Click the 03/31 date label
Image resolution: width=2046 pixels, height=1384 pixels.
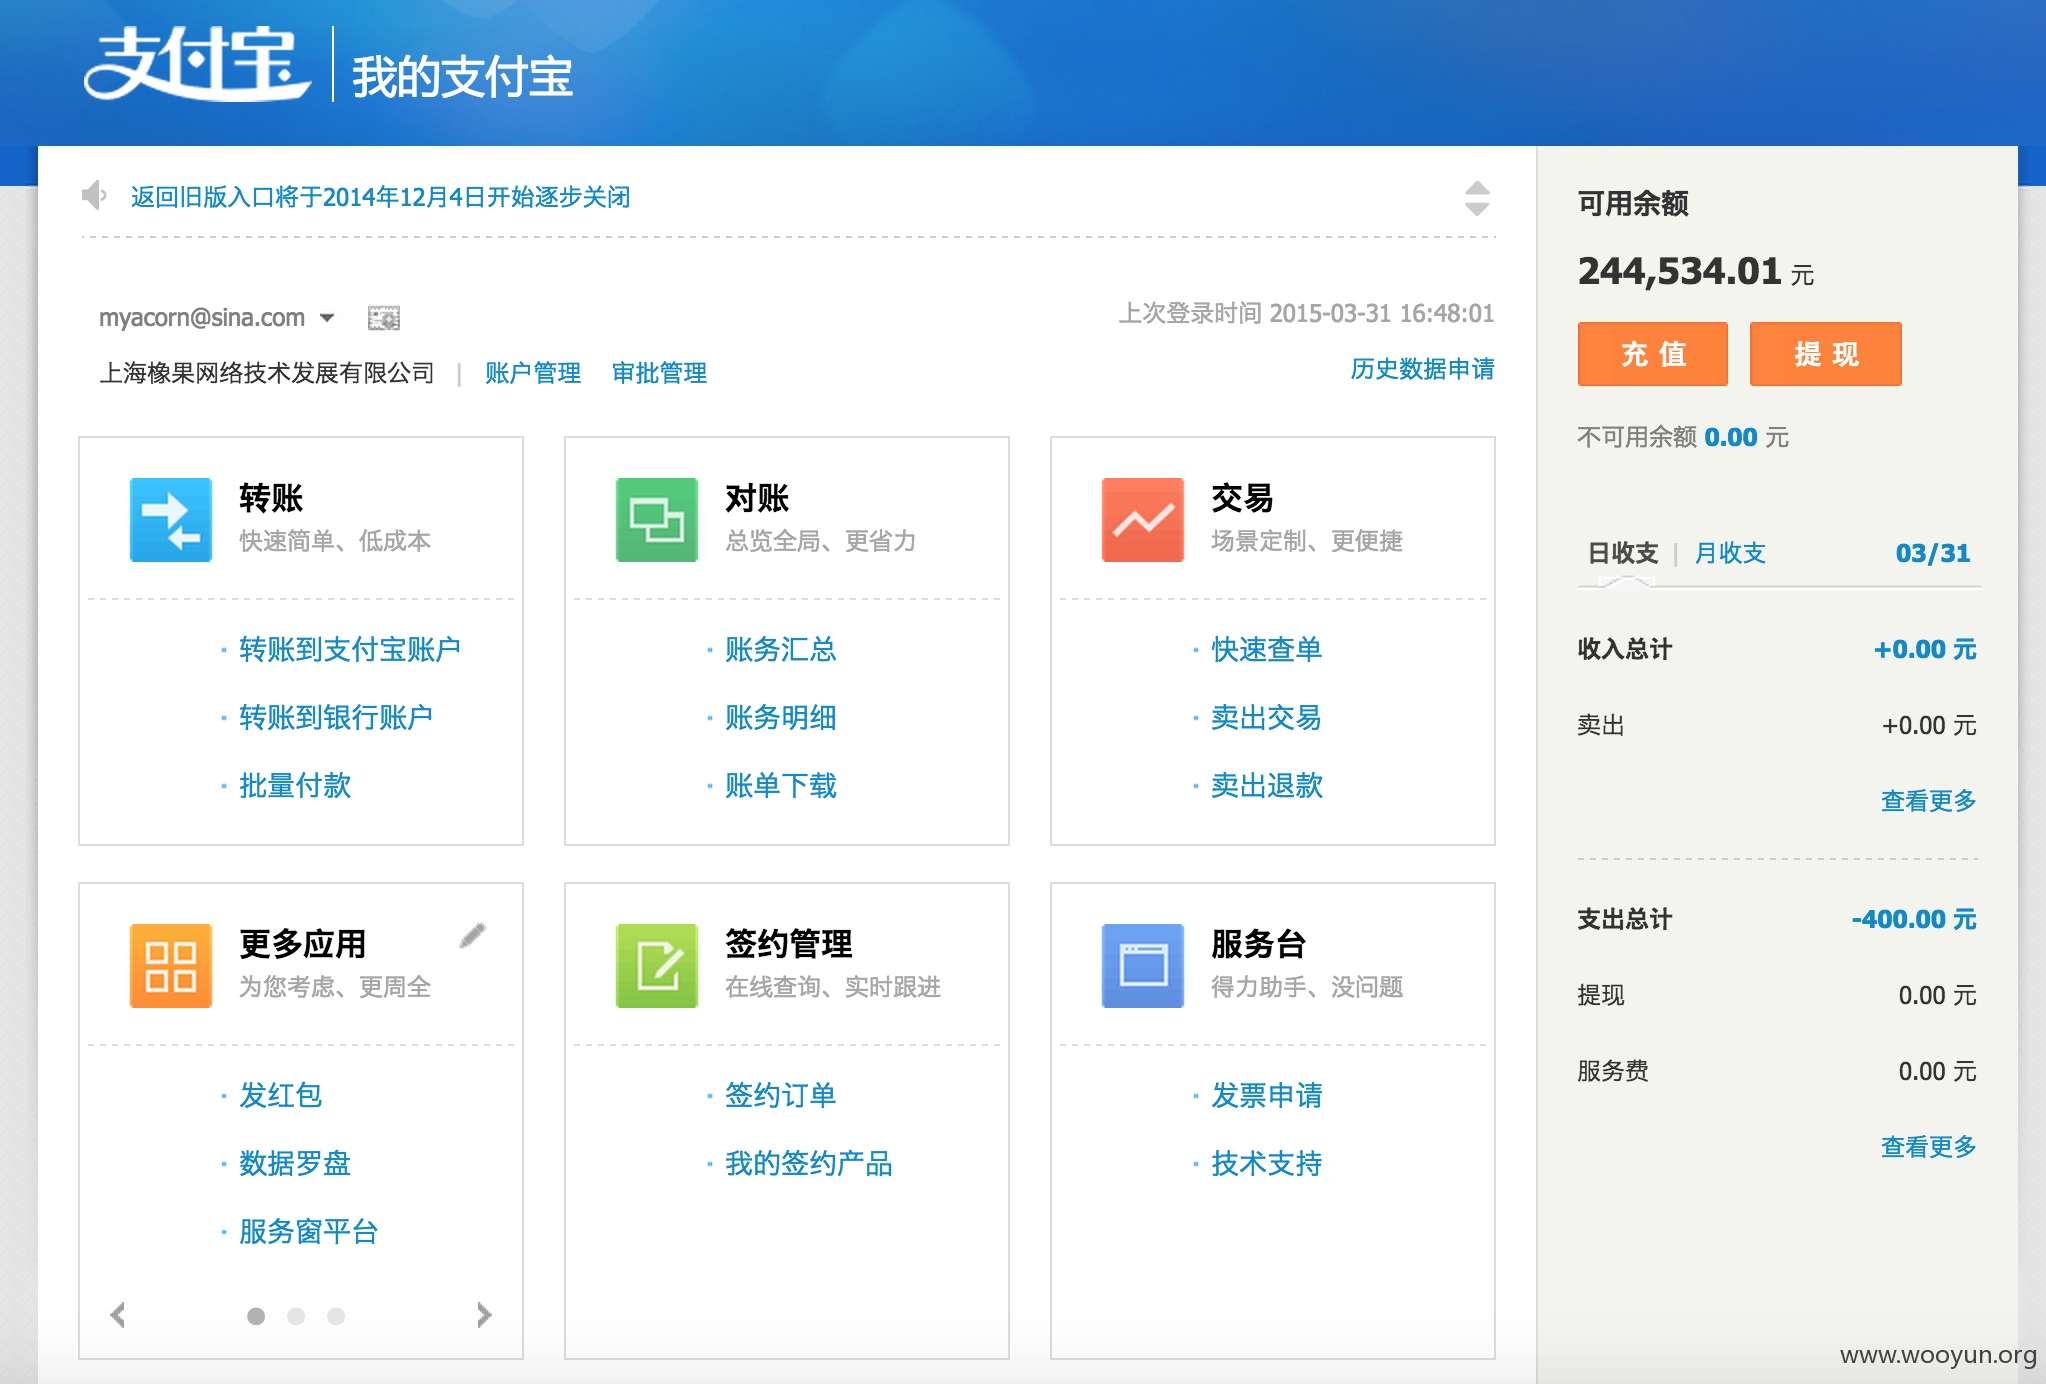(1933, 553)
